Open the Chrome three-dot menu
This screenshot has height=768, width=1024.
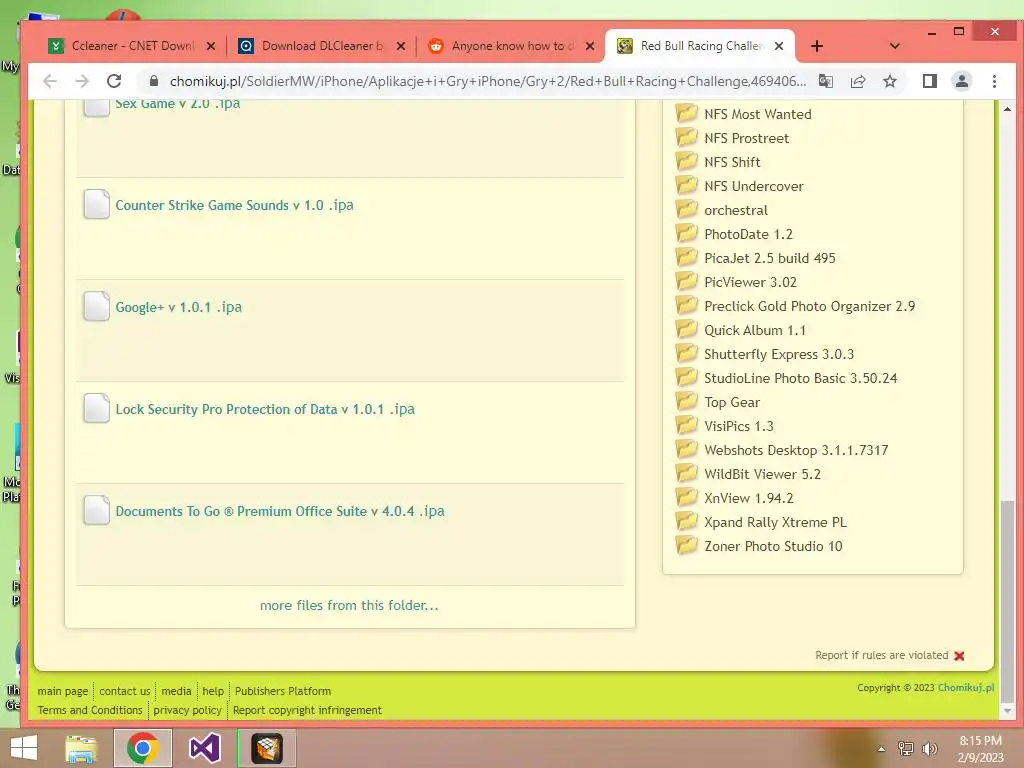(994, 81)
